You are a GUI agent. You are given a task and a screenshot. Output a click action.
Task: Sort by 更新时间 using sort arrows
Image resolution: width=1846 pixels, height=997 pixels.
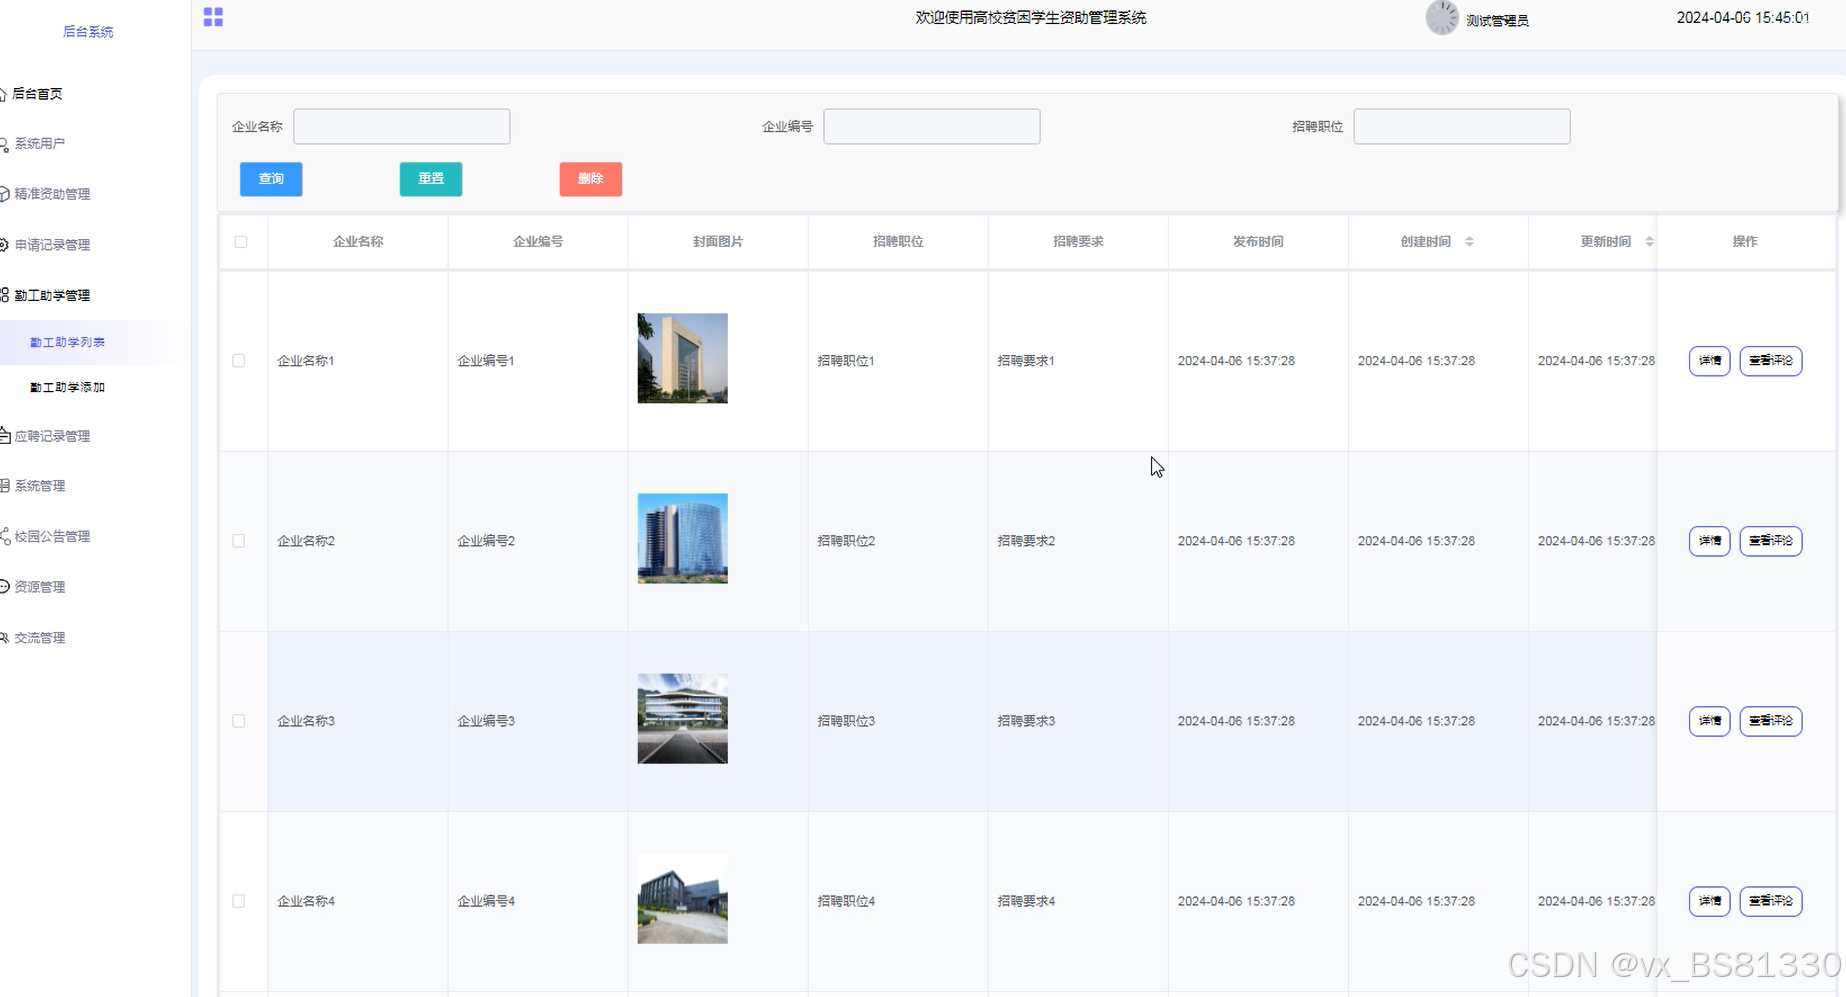[x=1649, y=241]
